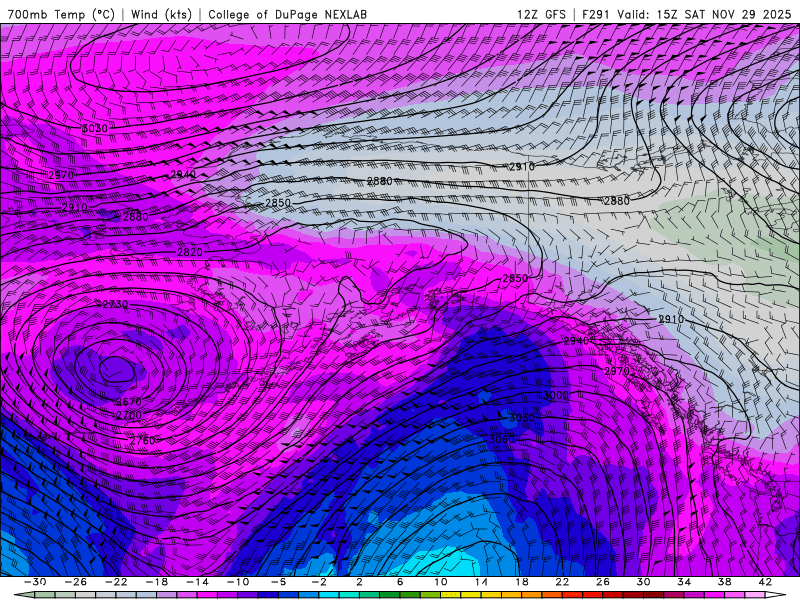Click the -10 colorbar tick label
This screenshot has height=600, width=800.
coord(238,582)
